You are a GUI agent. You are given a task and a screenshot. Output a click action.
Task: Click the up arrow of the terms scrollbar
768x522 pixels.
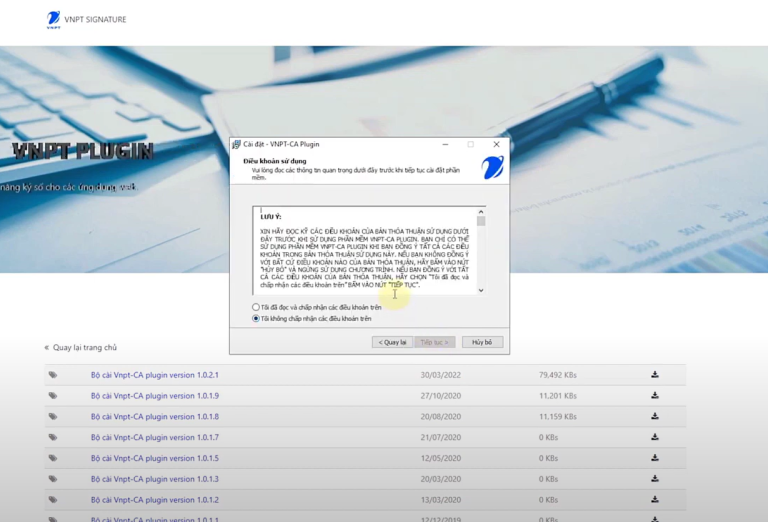481,212
